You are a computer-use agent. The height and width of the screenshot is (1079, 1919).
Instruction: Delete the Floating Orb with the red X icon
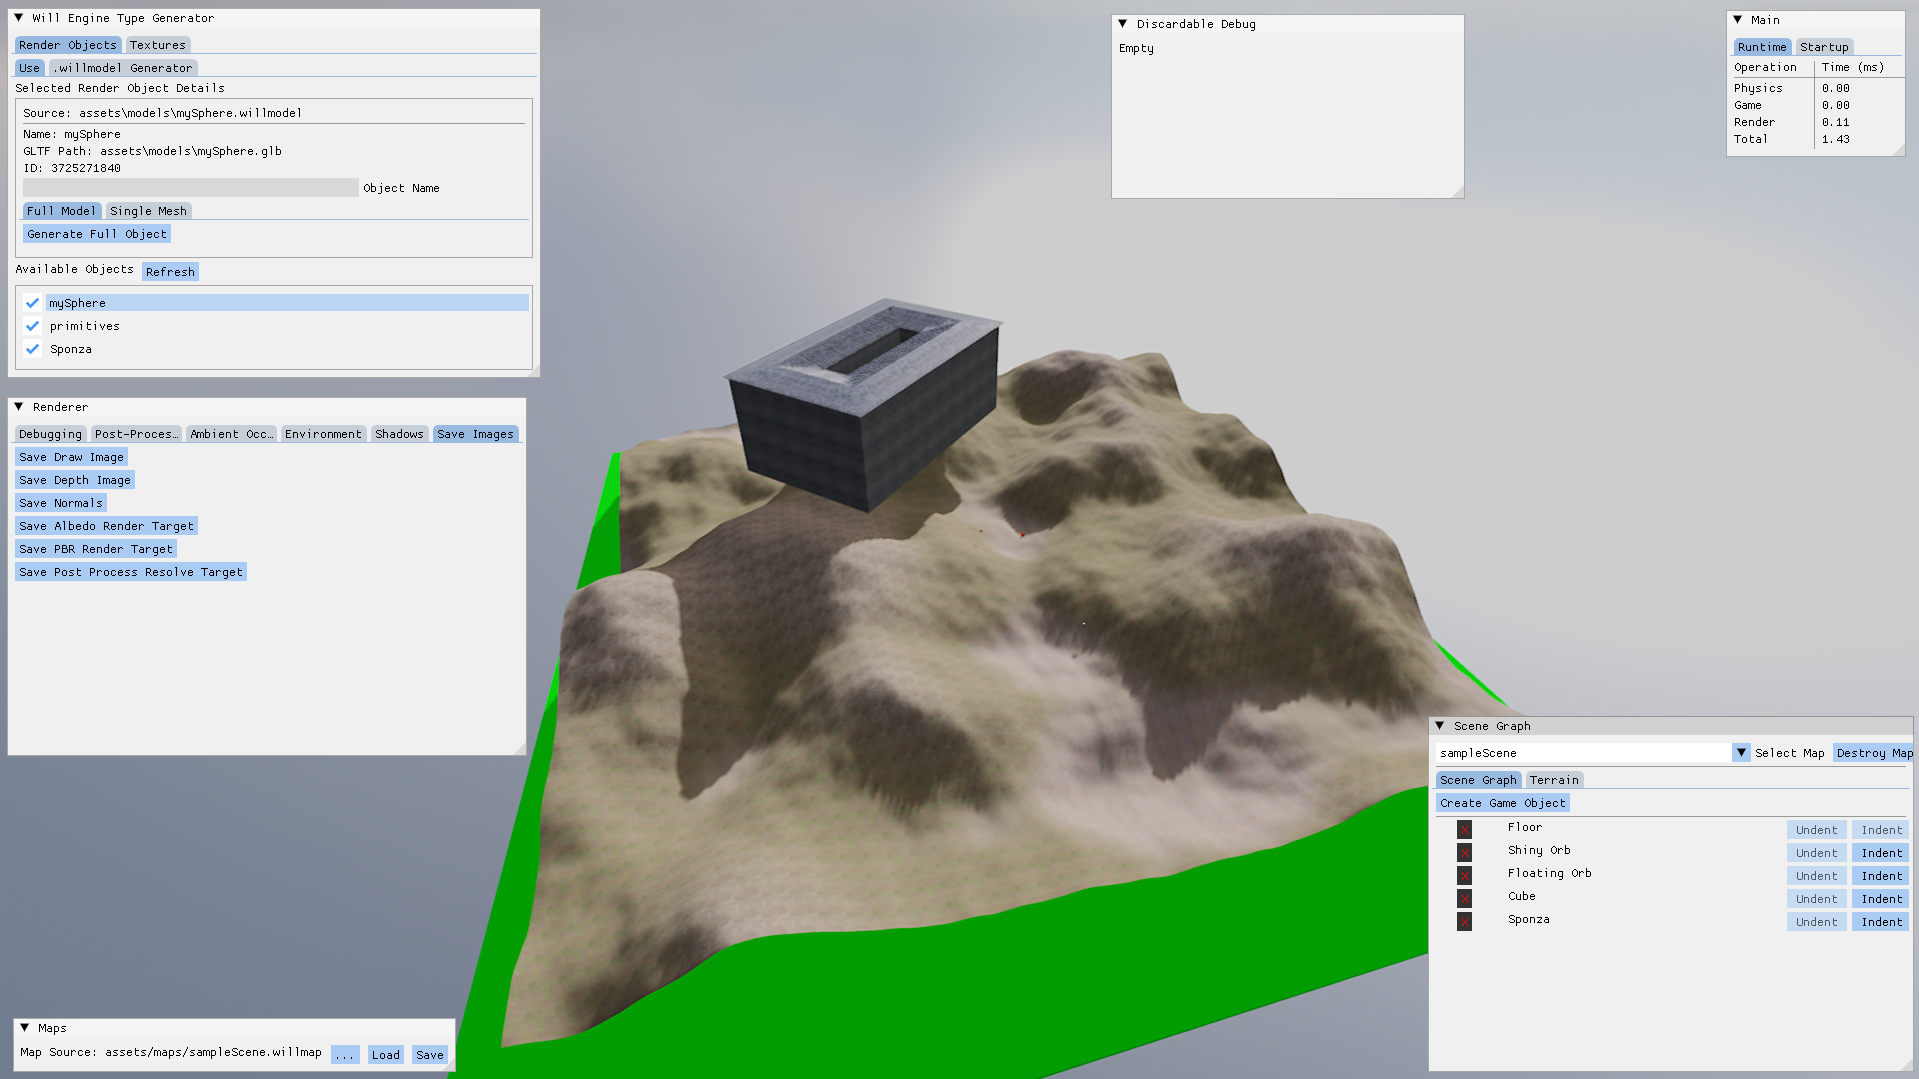(1464, 874)
